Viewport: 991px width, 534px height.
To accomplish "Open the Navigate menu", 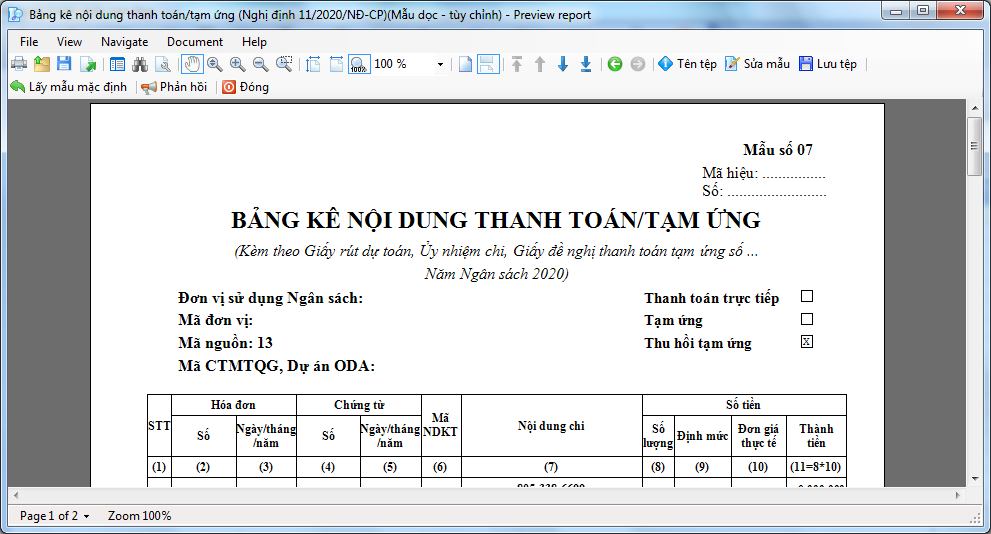I will (125, 42).
